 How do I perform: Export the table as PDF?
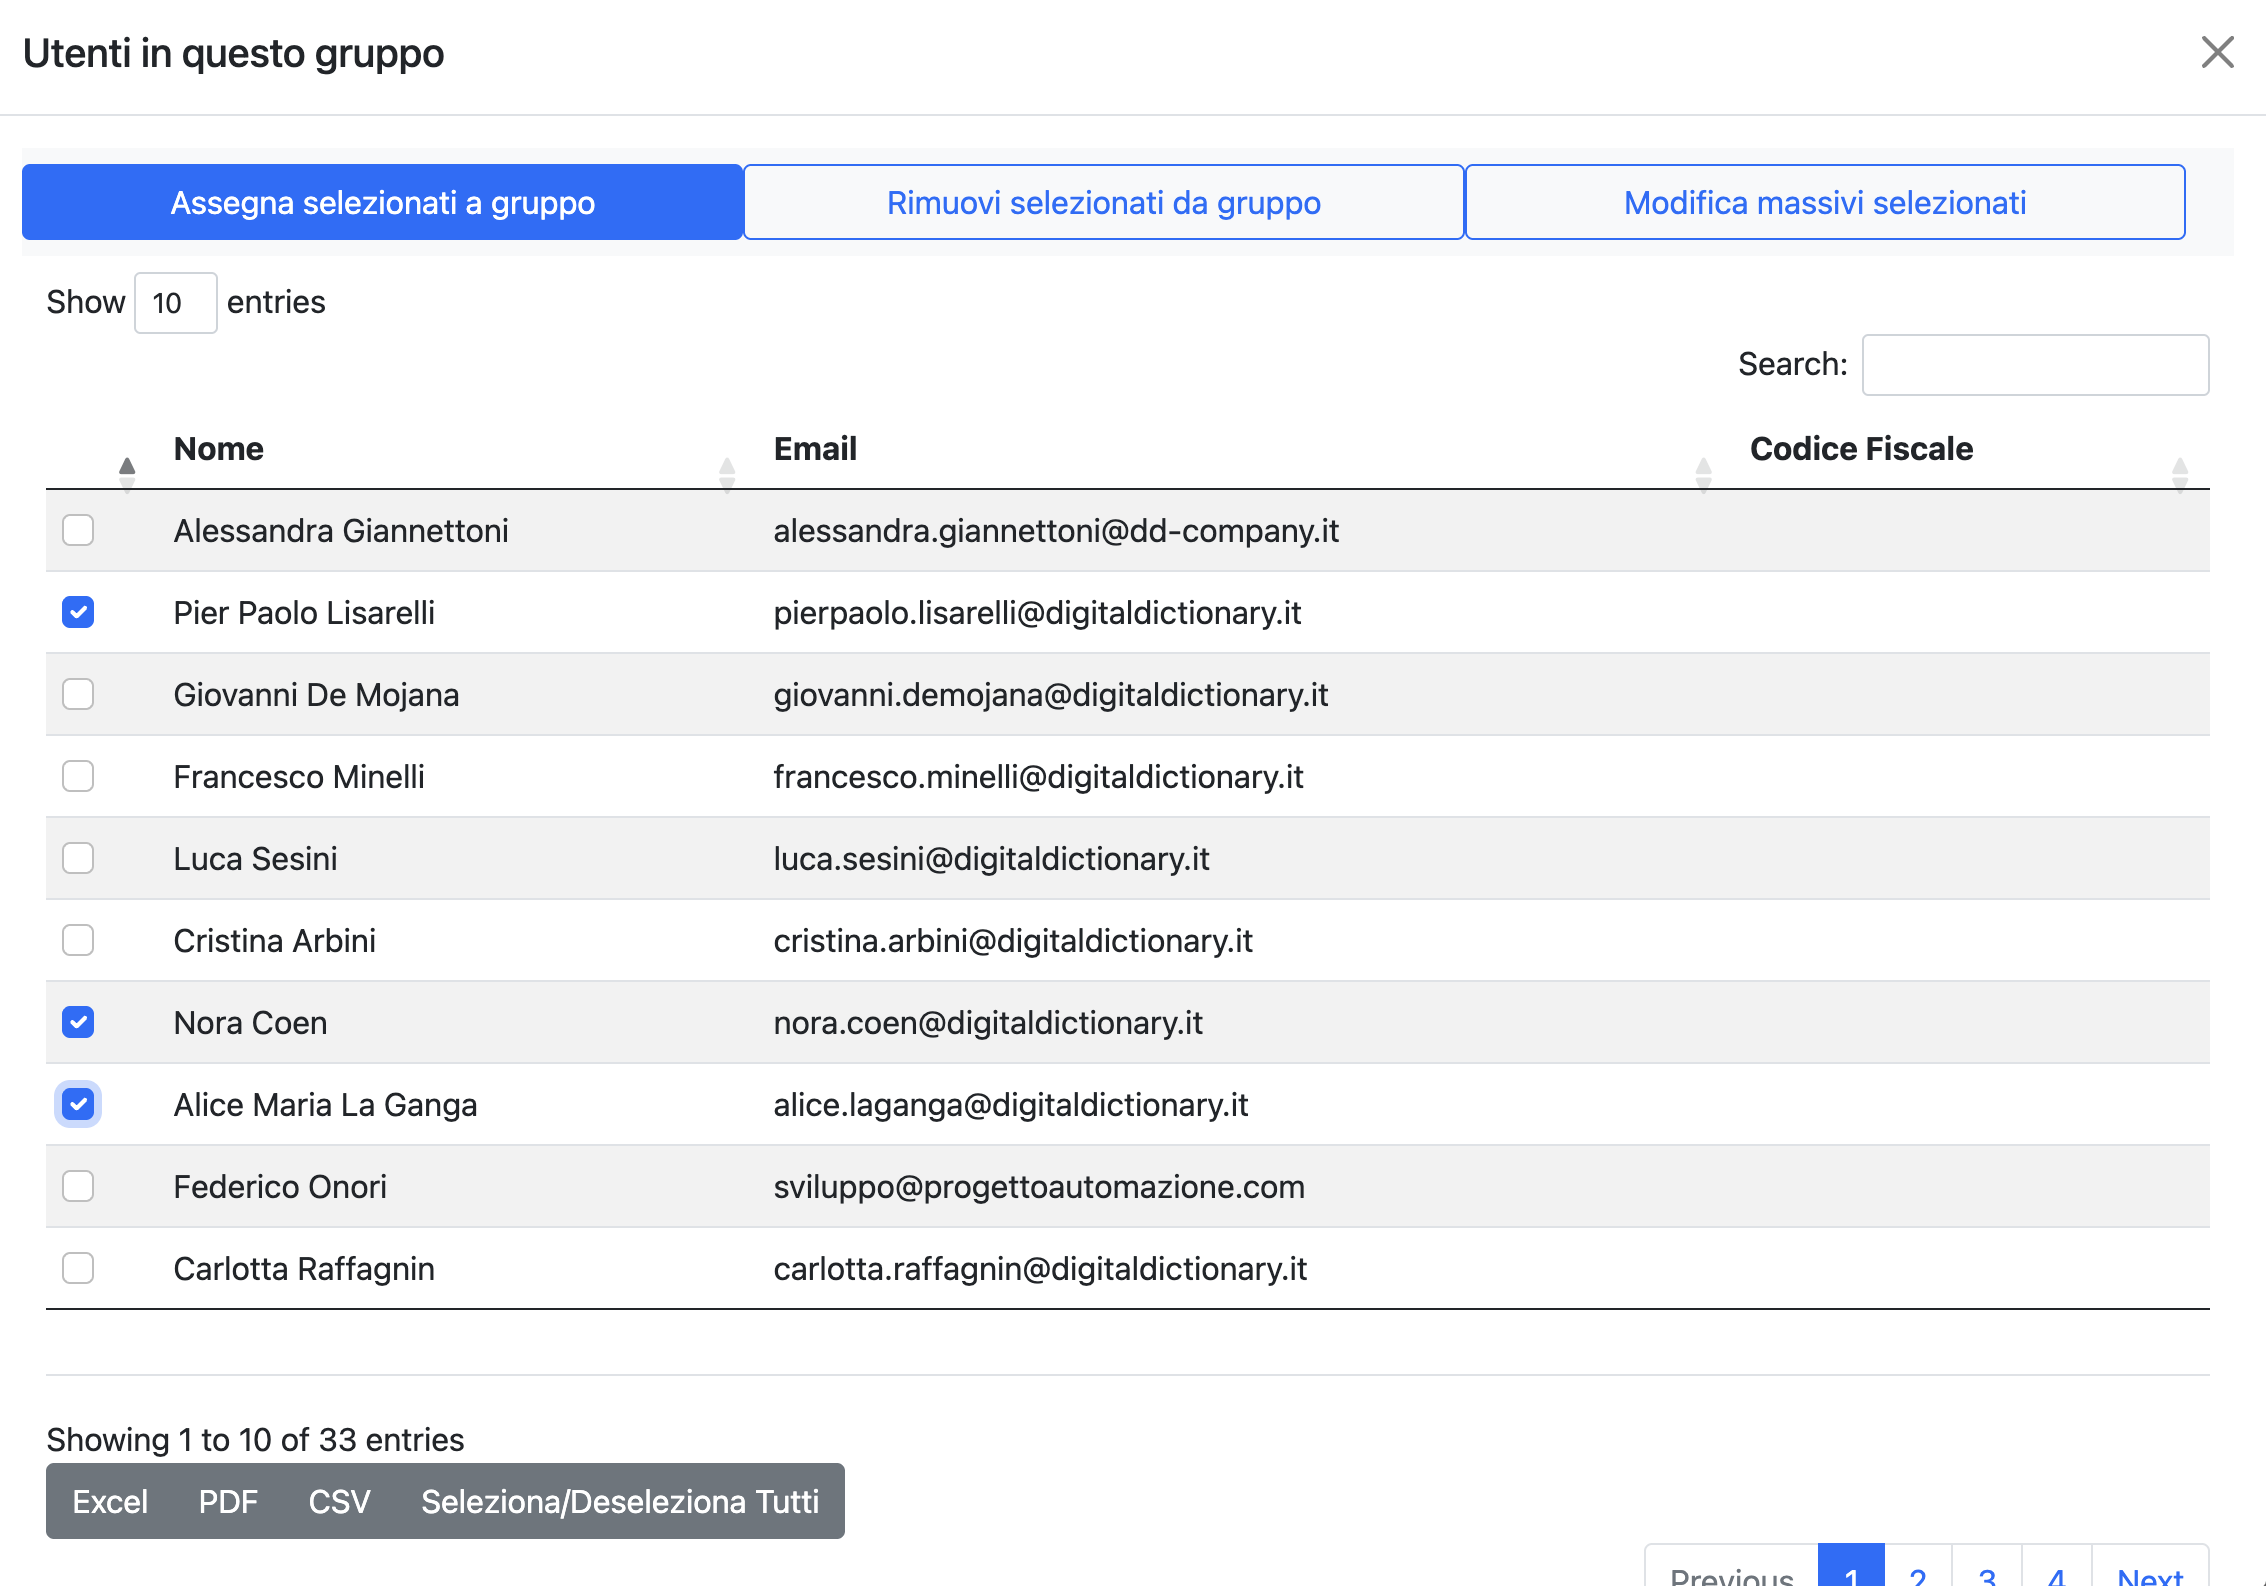pyautogui.click(x=229, y=1501)
